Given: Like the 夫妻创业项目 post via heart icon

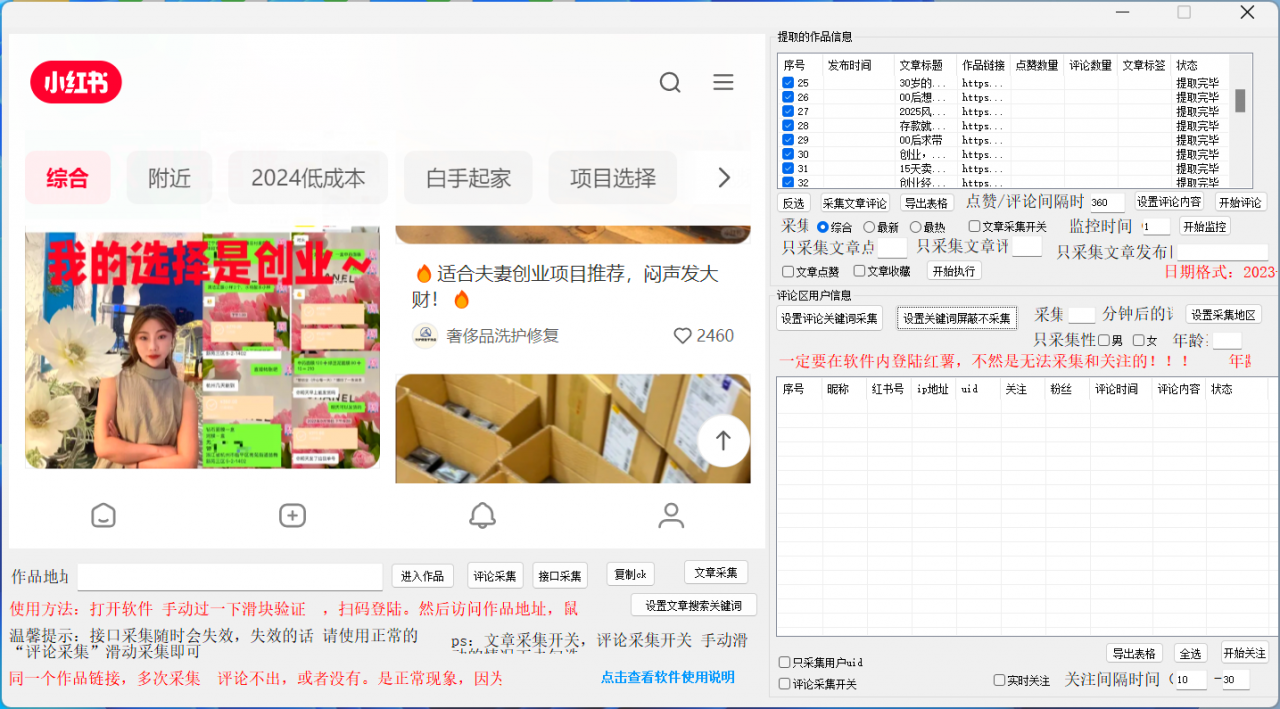Looking at the screenshot, I should coord(683,336).
